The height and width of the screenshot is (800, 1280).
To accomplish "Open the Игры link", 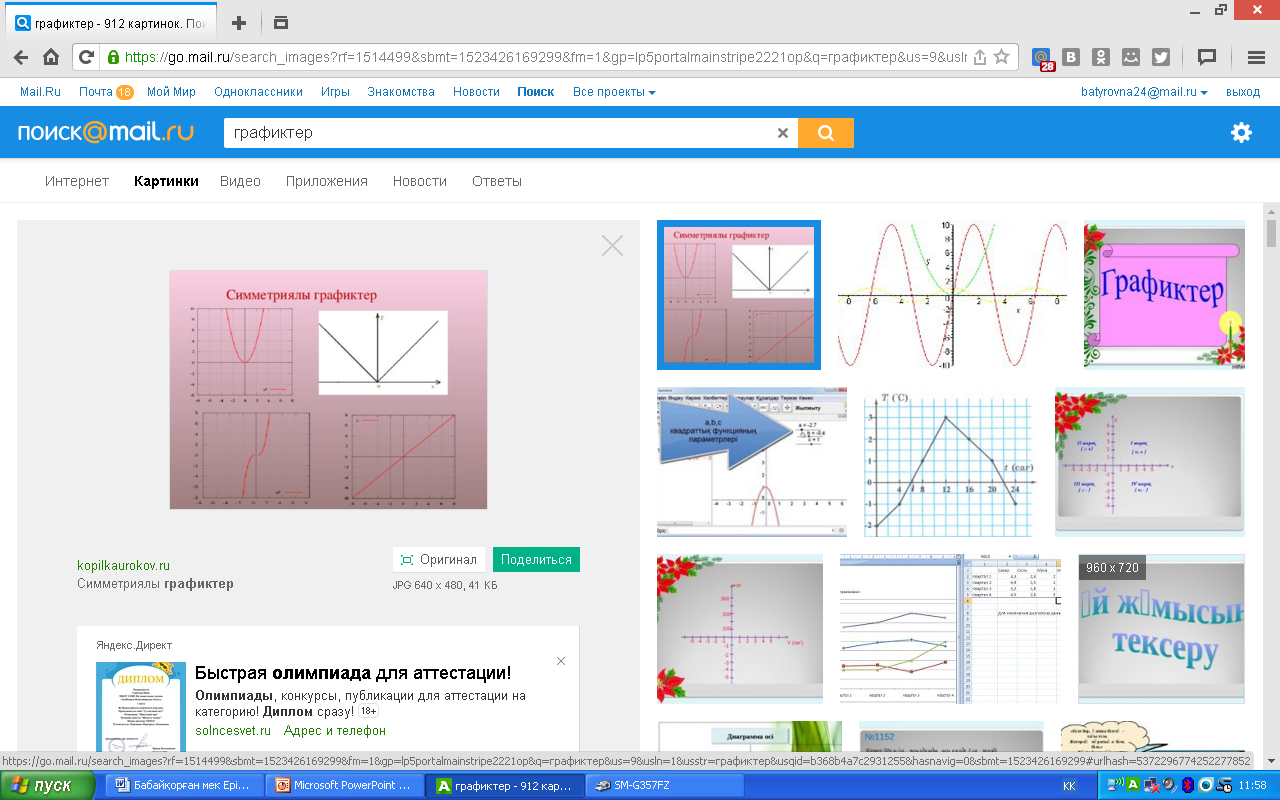I will point(335,92).
